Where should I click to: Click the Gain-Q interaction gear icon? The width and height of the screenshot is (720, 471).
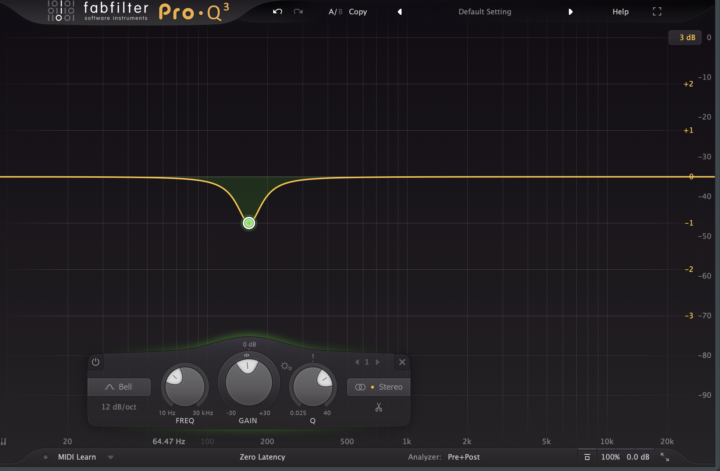point(286,366)
